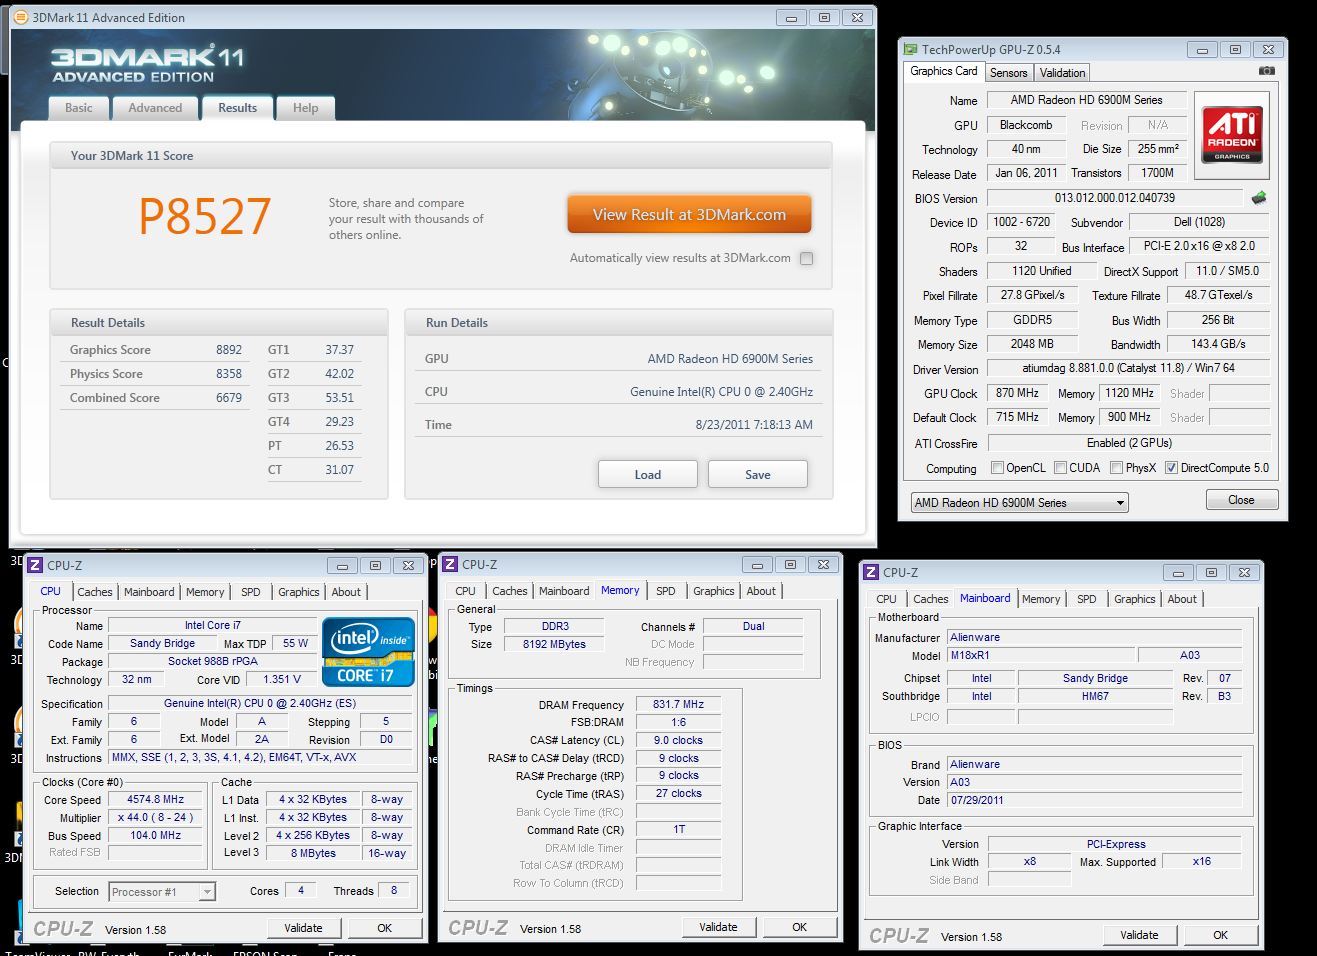Image resolution: width=1317 pixels, height=956 pixels.
Task: Click the BIOS Date 07/29/2011 field
Action: pos(1094,800)
